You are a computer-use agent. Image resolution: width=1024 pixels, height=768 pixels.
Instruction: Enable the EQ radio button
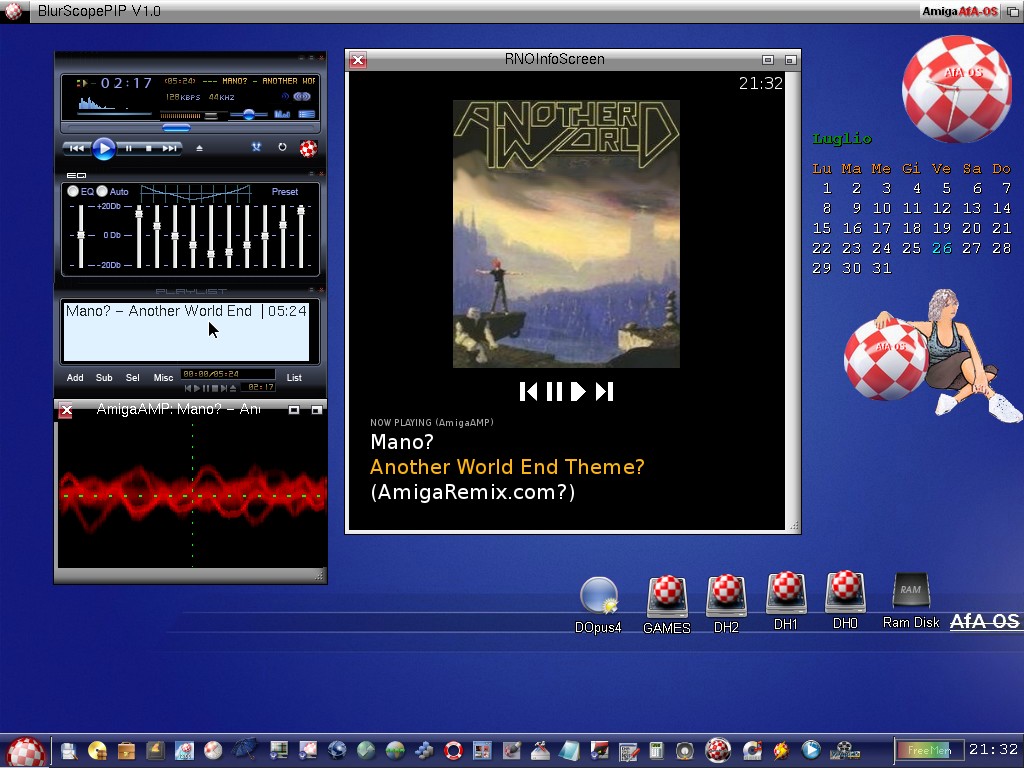73,191
